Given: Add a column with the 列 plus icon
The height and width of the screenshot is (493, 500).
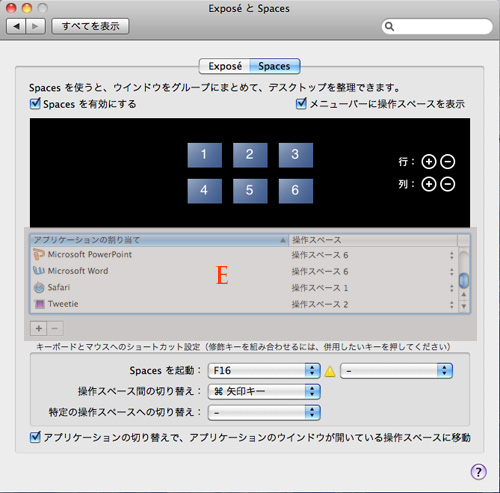Looking at the screenshot, I should [429, 184].
